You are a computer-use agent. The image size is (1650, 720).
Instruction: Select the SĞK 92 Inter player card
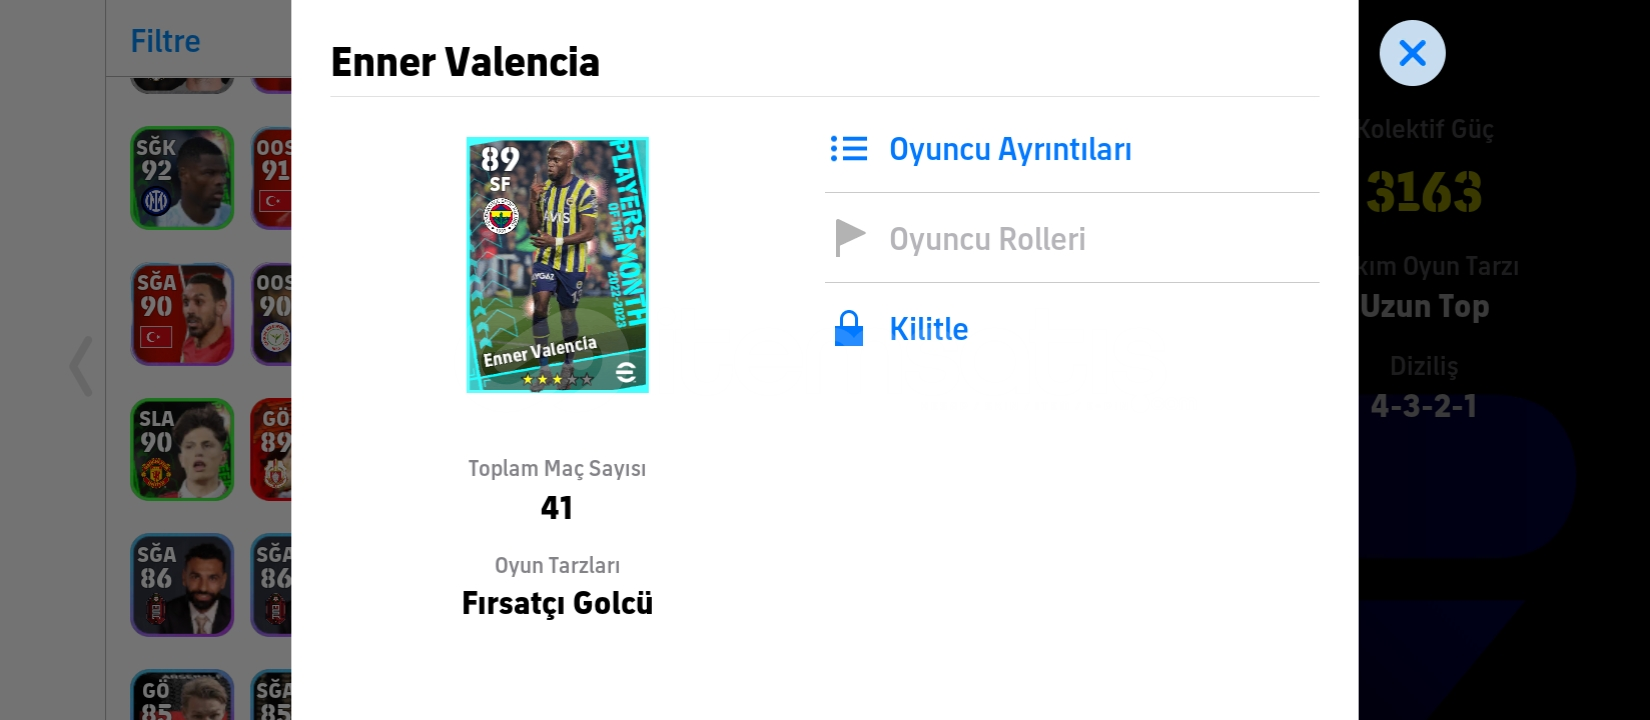pos(182,178)
